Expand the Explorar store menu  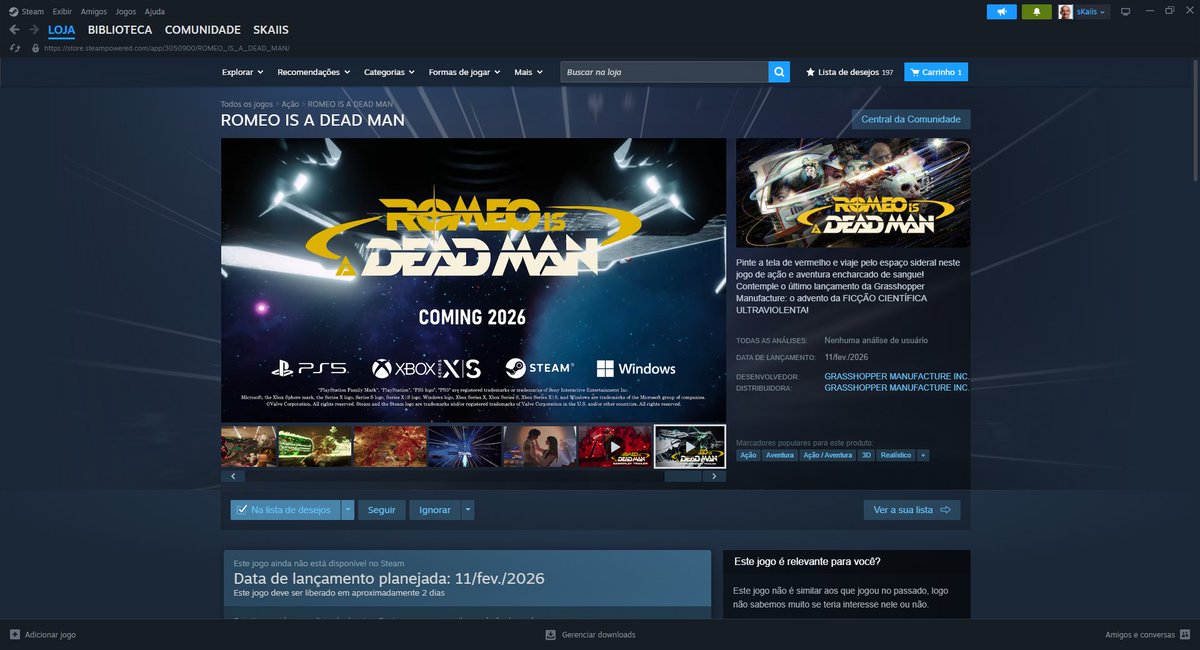tap(242, 72)
